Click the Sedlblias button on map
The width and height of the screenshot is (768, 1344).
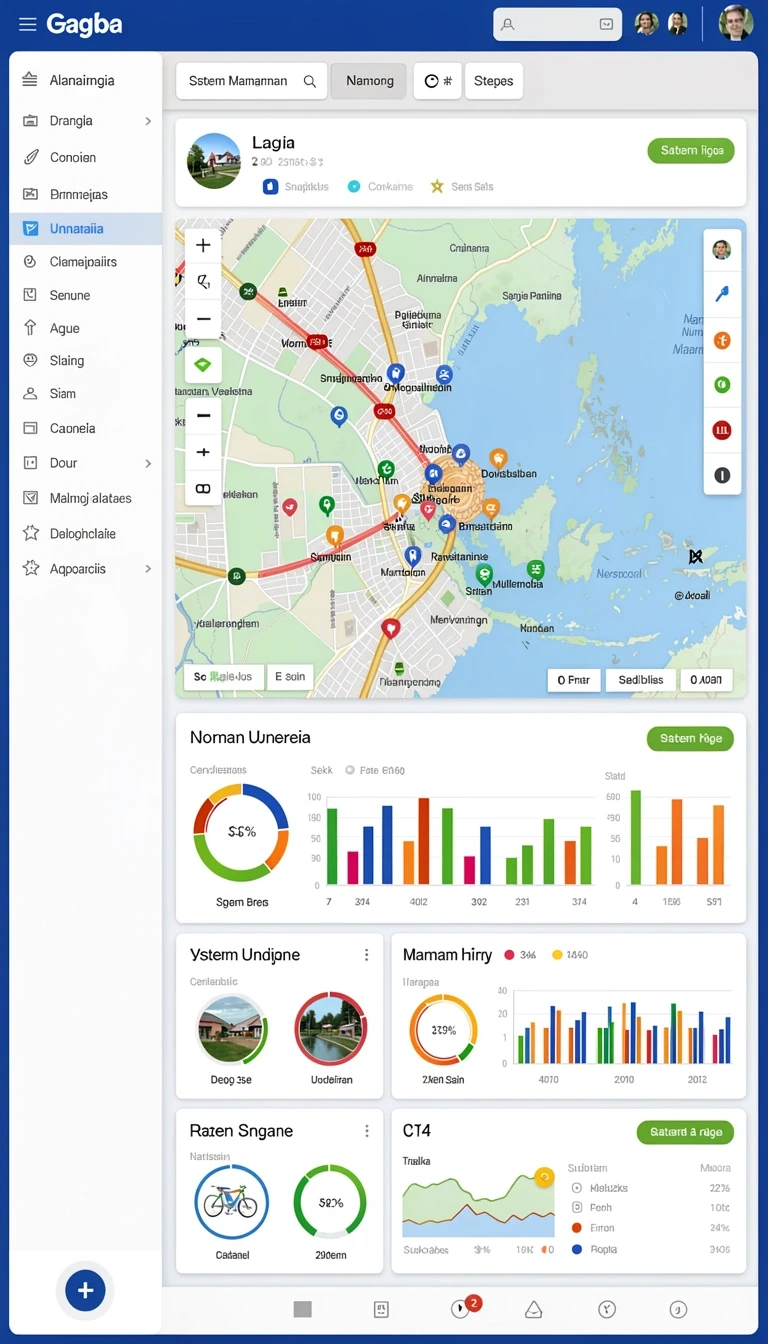[x=640, y=680]
